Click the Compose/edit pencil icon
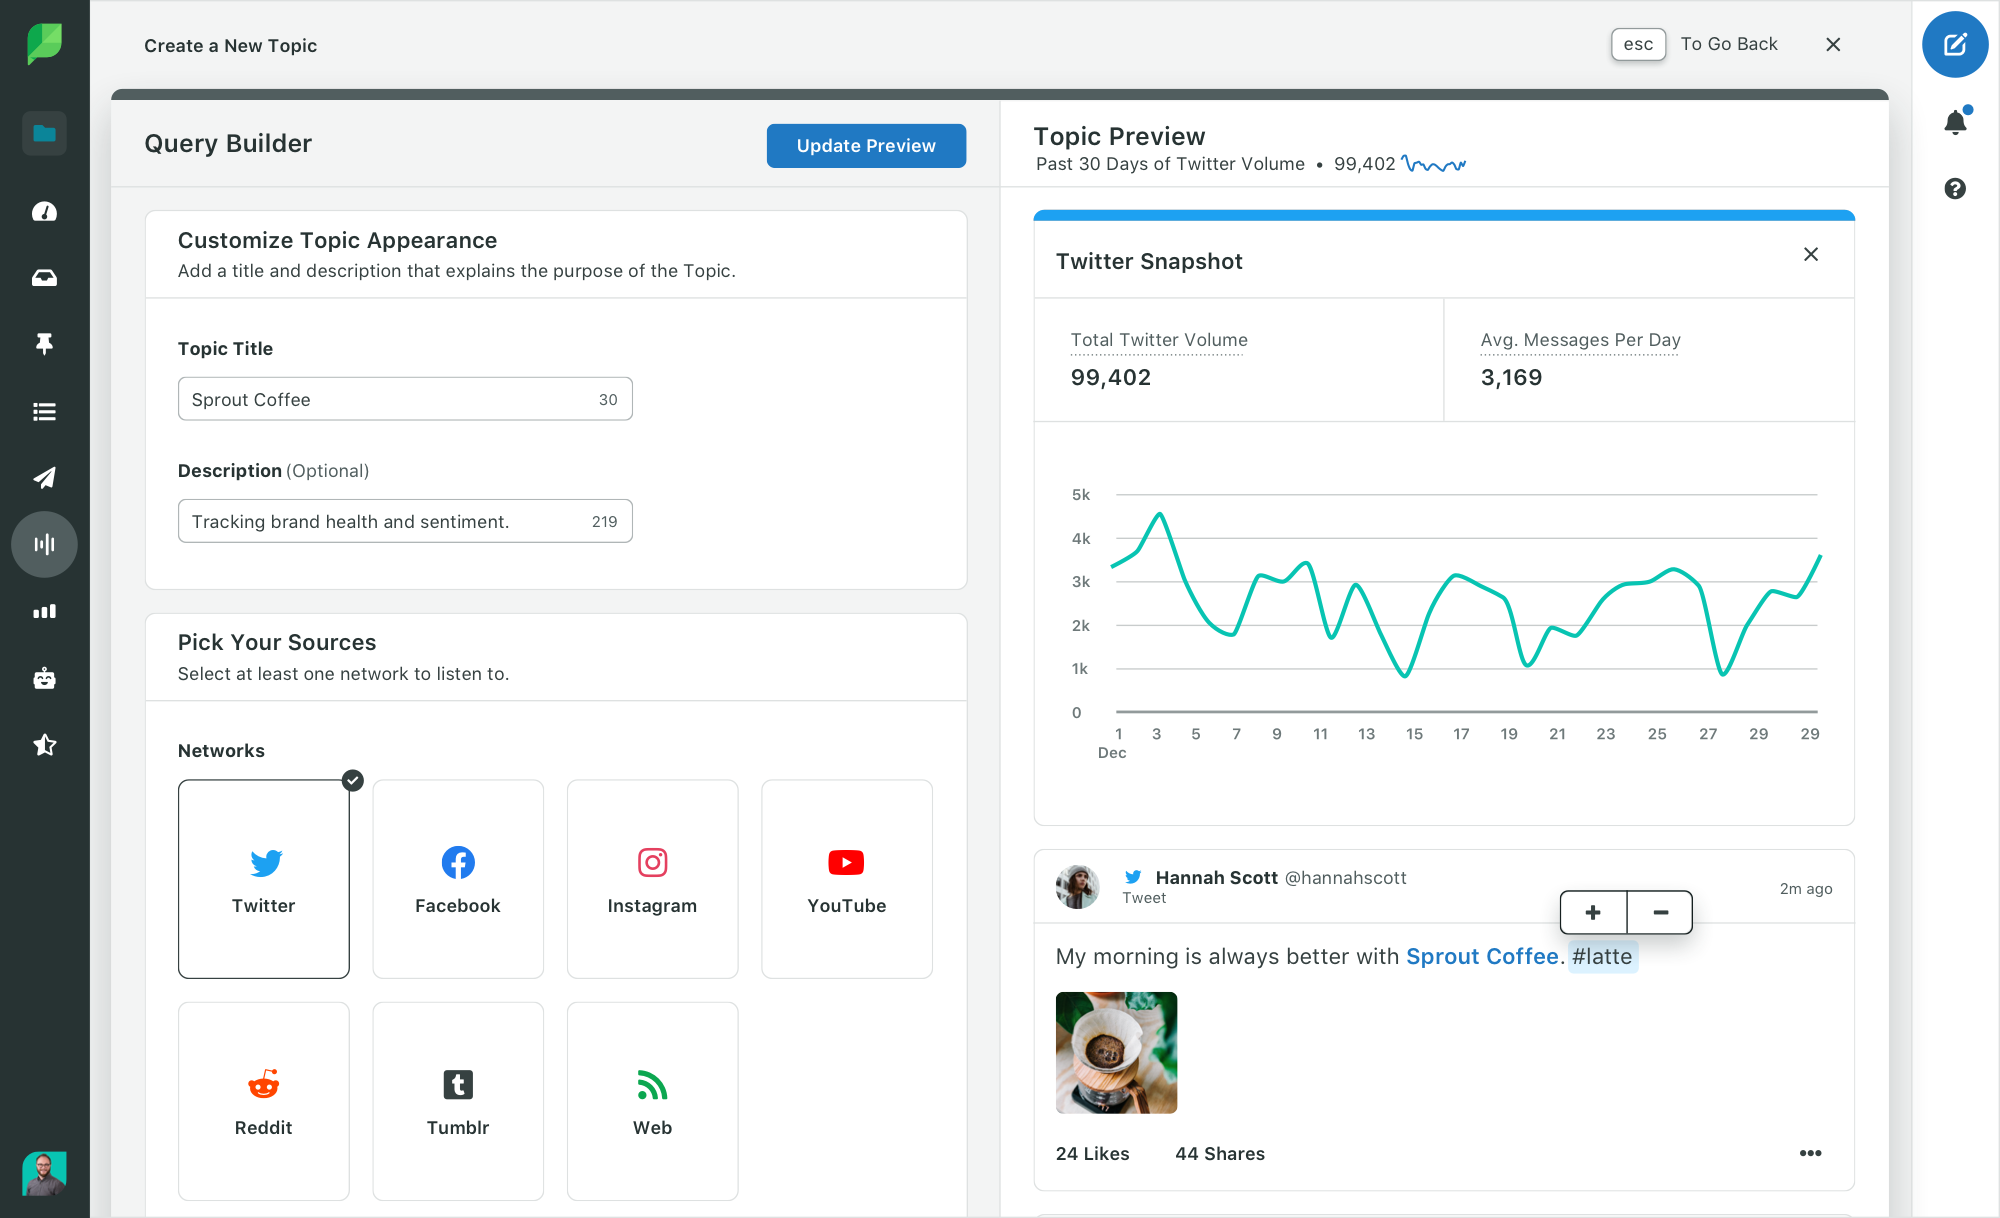 [1956, 44]
